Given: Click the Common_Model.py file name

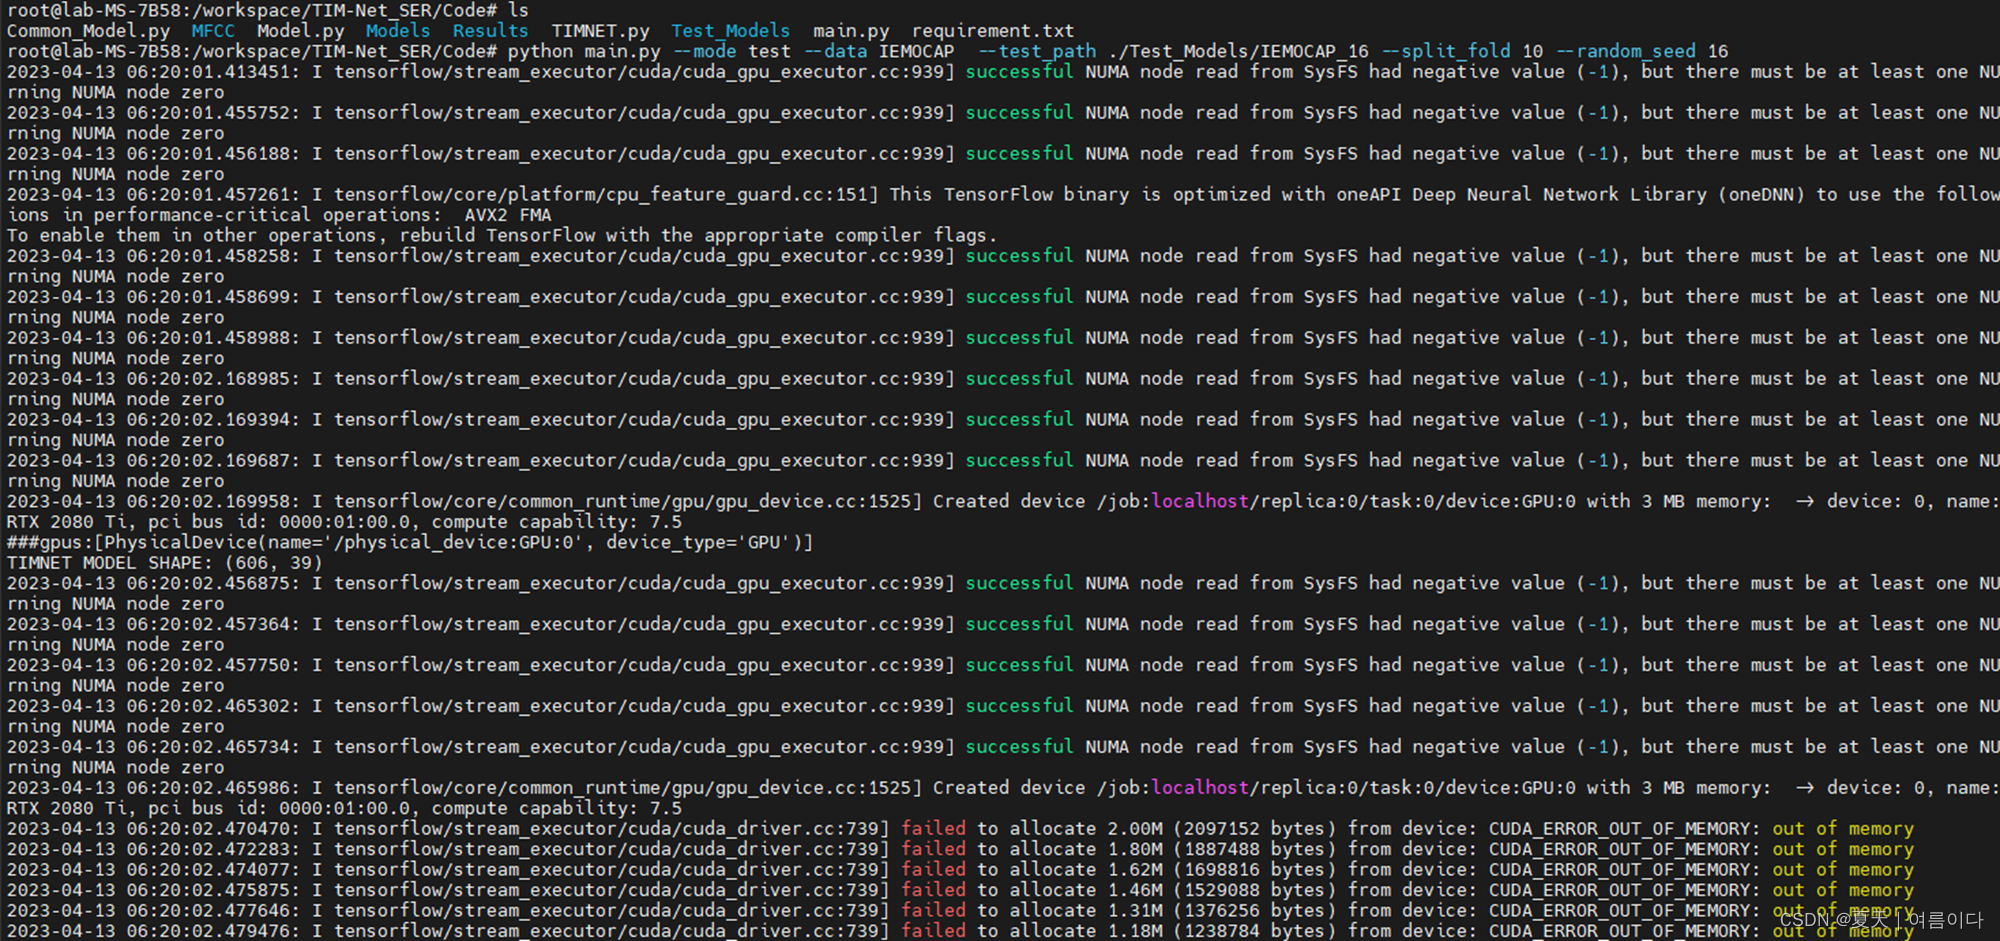Looking at the screenshot, I should pos(89,31).
